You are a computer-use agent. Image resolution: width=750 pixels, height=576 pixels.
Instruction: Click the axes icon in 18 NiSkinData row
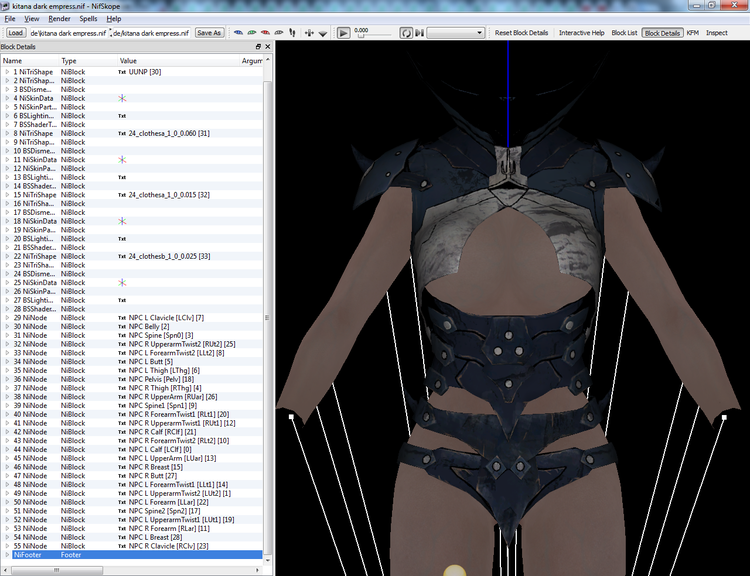[122, 221]
